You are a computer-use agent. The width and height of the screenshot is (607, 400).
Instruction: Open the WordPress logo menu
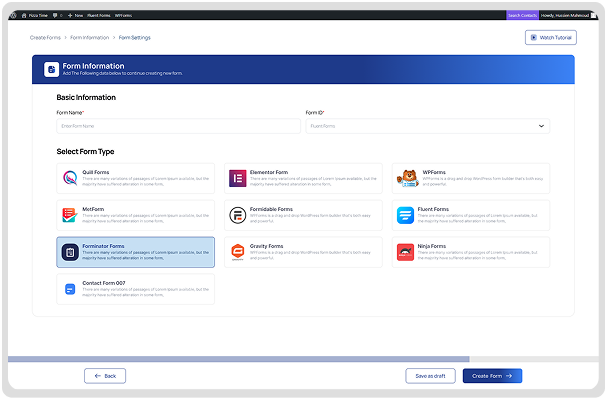pos(14,15)
